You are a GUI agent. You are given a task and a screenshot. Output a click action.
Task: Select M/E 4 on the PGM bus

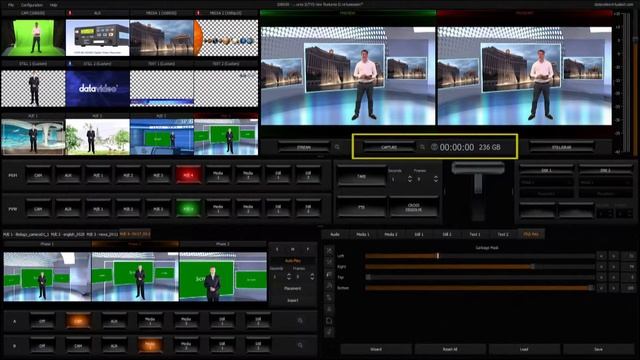pos(188,175)
